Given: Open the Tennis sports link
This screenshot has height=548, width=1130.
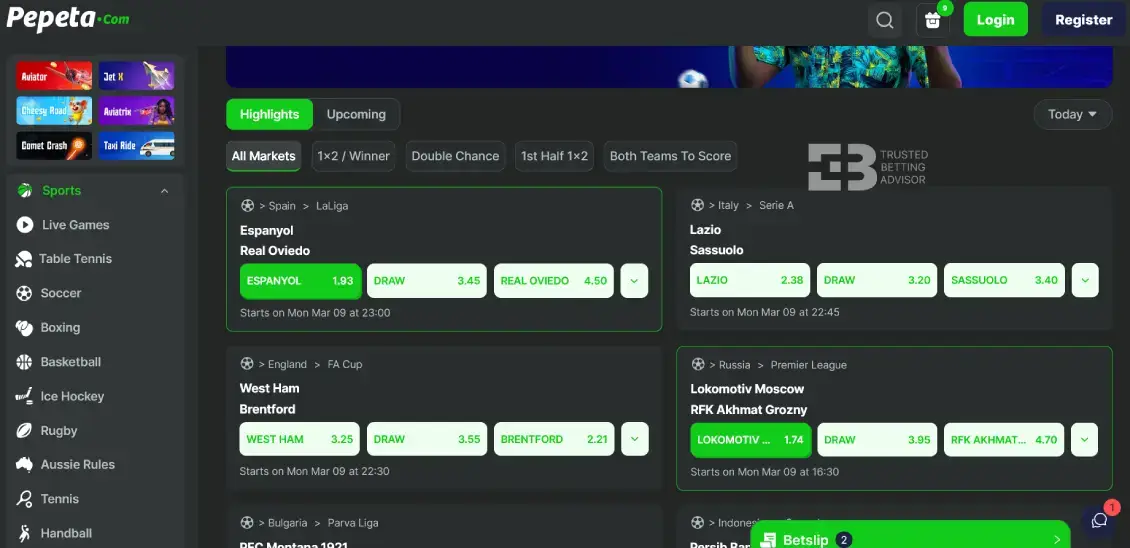Looking at the screenshot, I should pyautogui.click(x=60, y=499).
